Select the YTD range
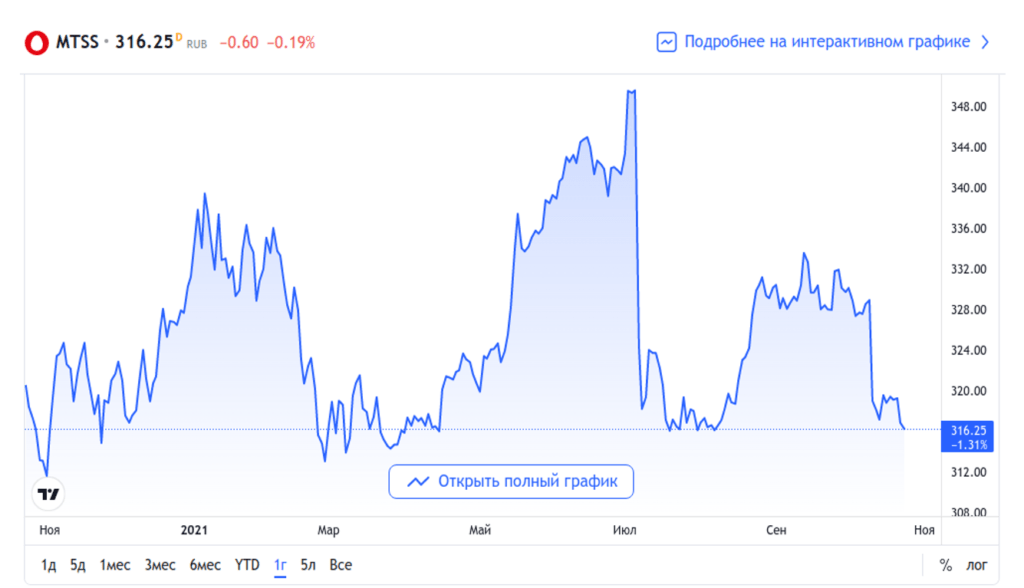Screen dimensions: 1024x588 click(x=247, y=565)
